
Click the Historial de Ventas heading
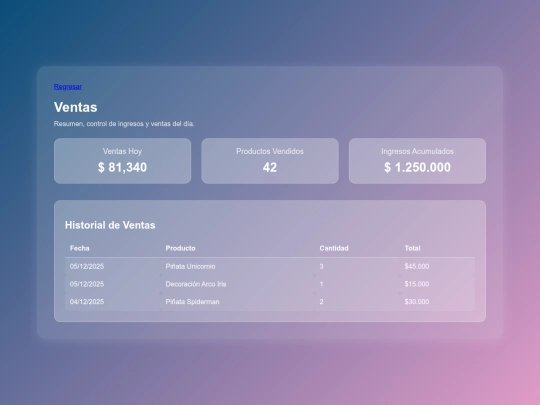[110, 225]
